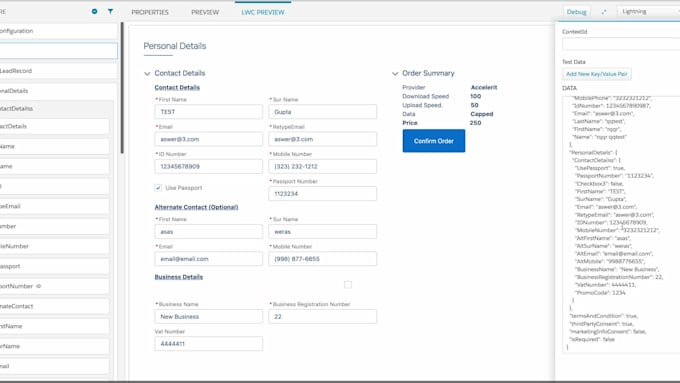680x383 pixels.
Task: Click the Business Details underlined heading
Action: click(179, 277)
